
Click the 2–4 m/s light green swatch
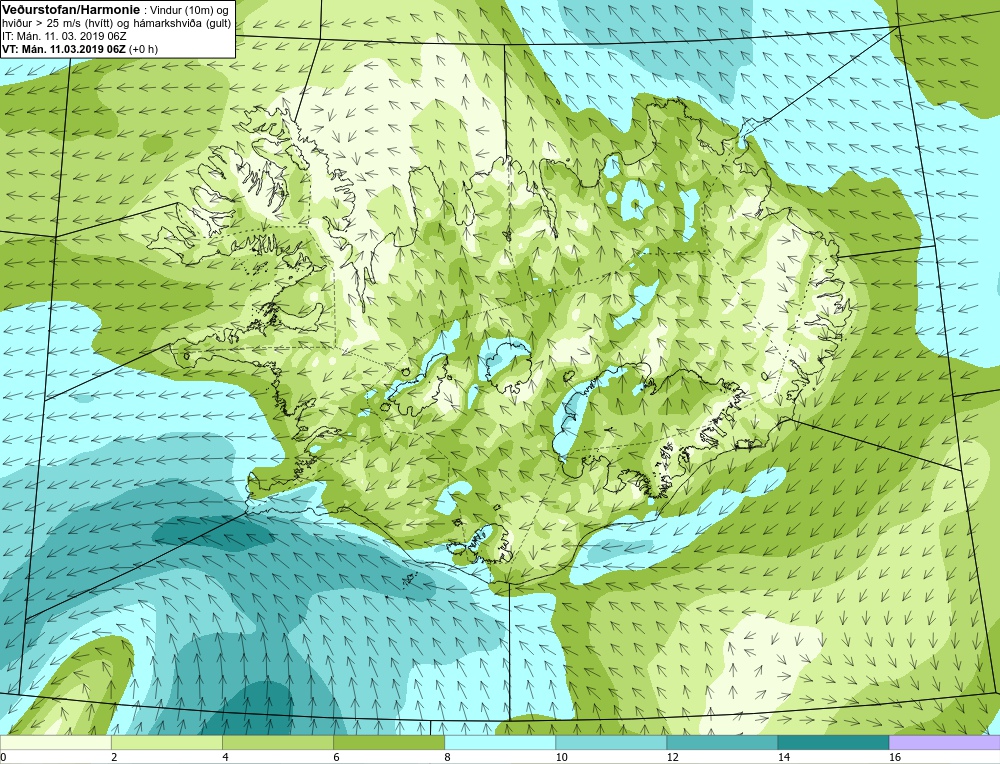166,743
